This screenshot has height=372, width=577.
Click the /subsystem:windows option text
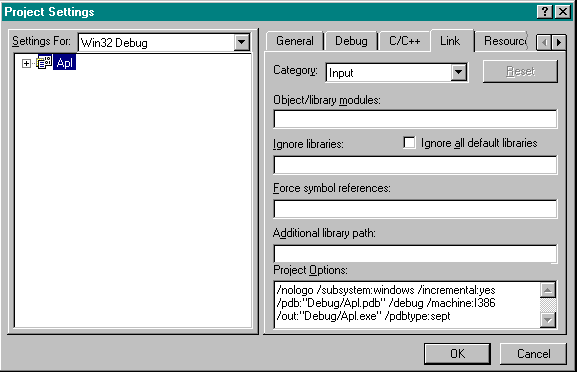[x=365, y=290]
